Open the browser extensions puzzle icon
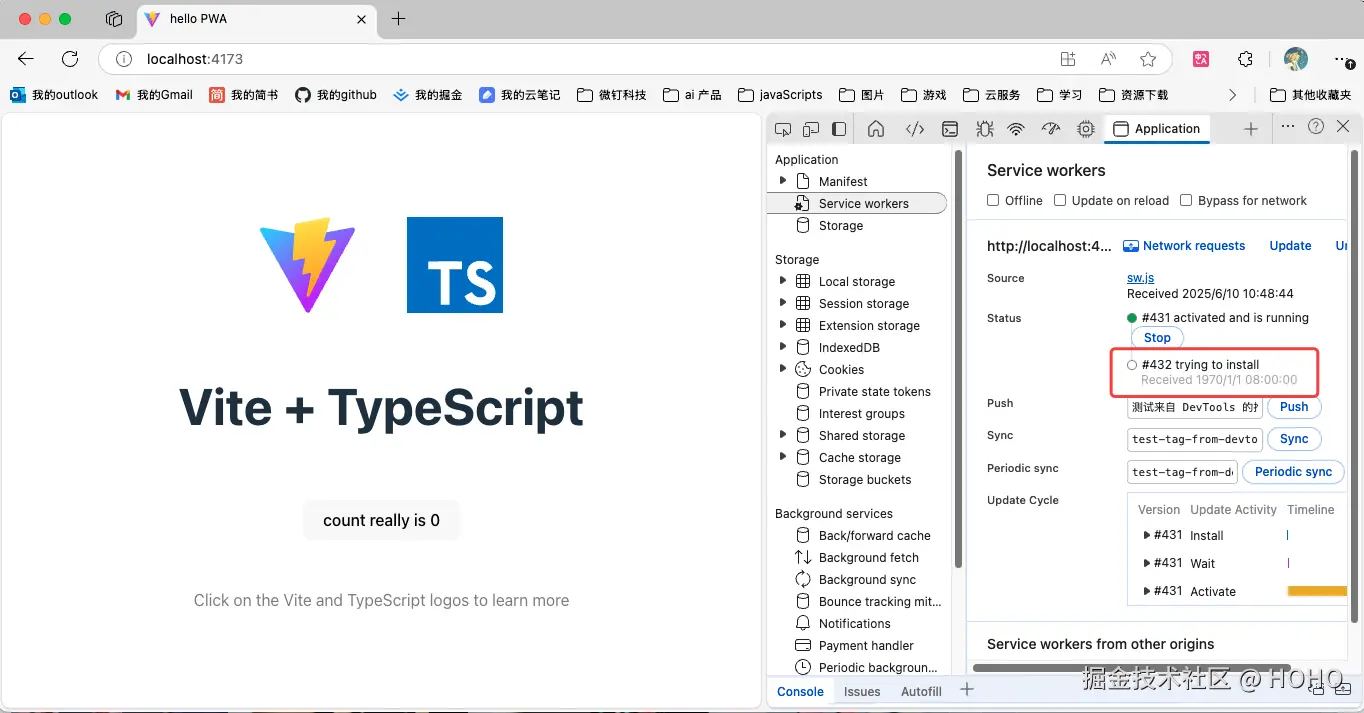This screenshot has height=713, width=1364. 1245,59
